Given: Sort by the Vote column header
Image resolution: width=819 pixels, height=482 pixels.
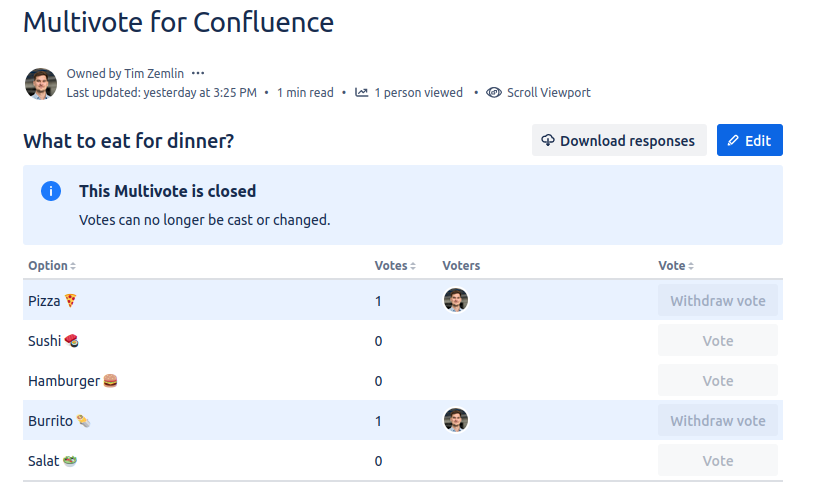Looking at the screenshot, I should (676, 266).
